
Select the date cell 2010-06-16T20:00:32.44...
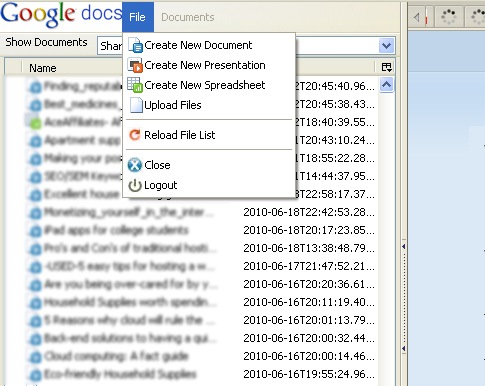[309, 338]
